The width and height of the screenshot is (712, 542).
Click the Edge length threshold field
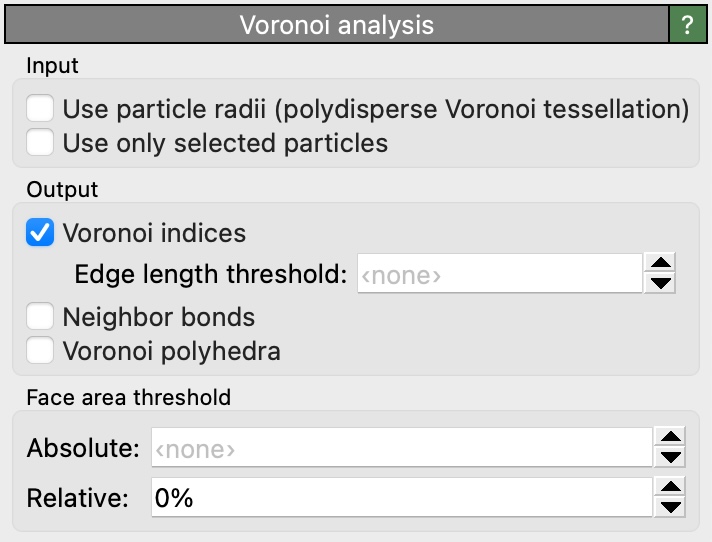click(498, 273)
